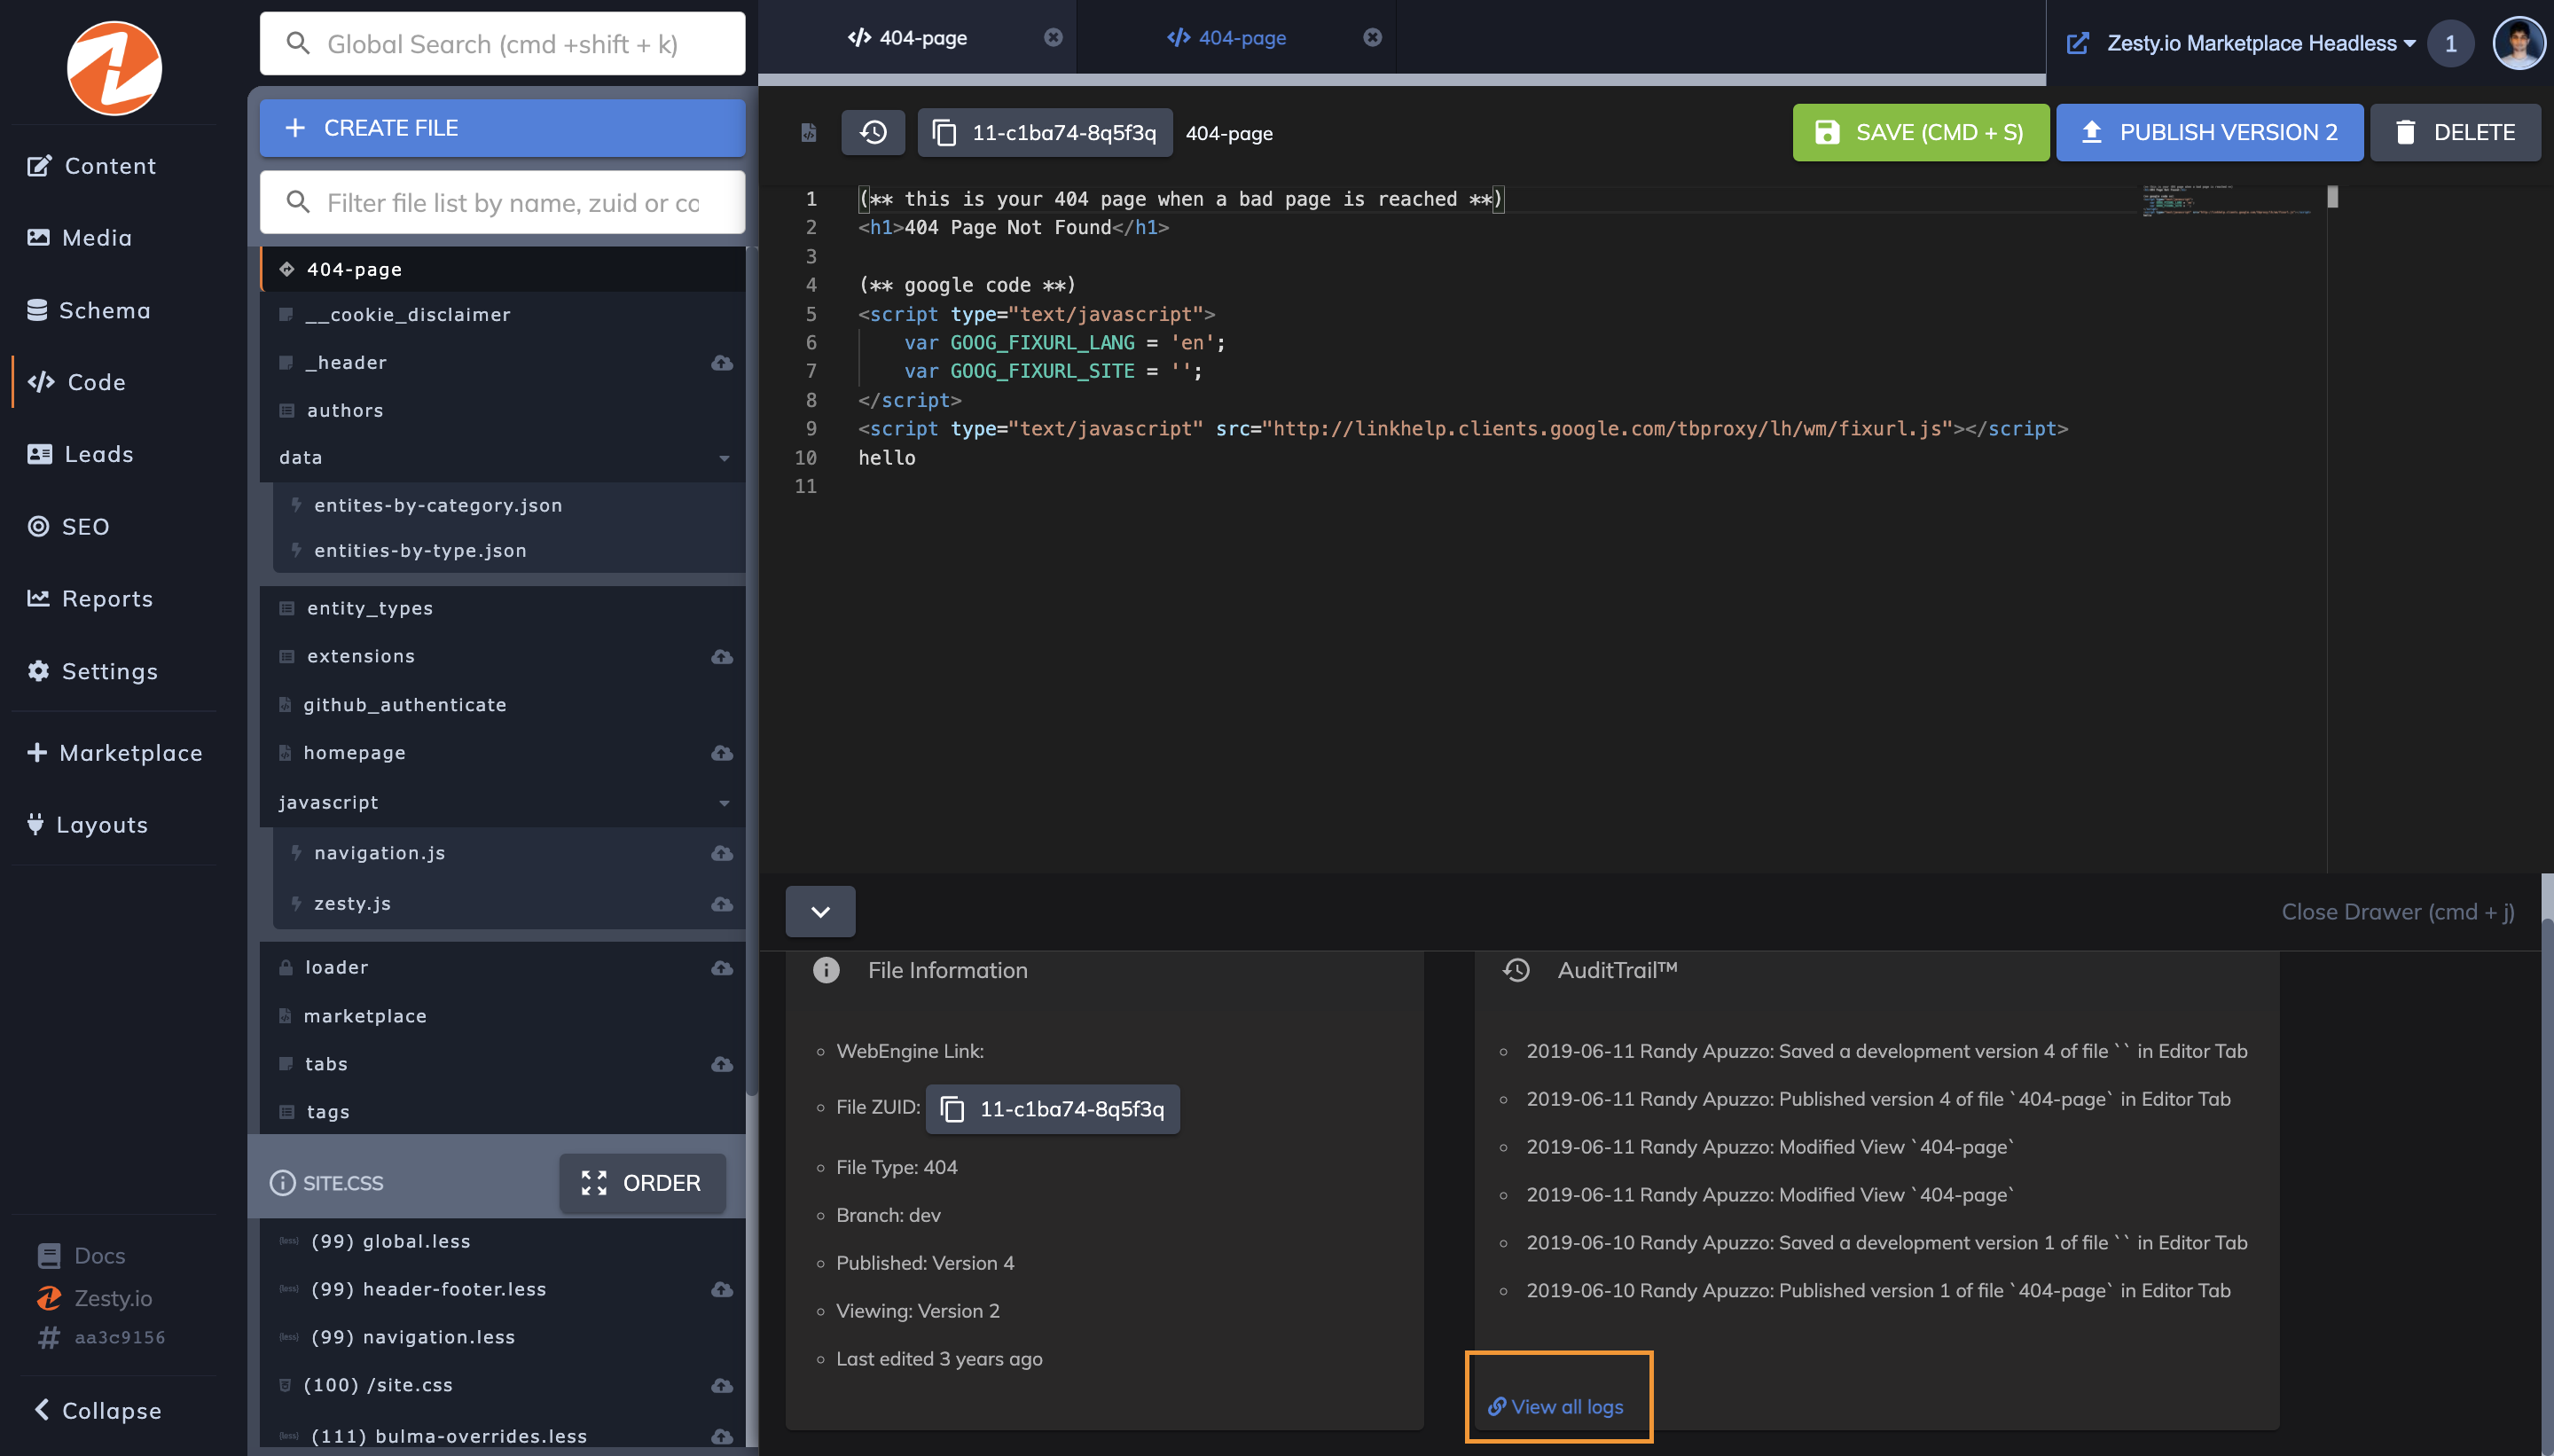Close the first 404-page tab

click(x=1053, y=37)
